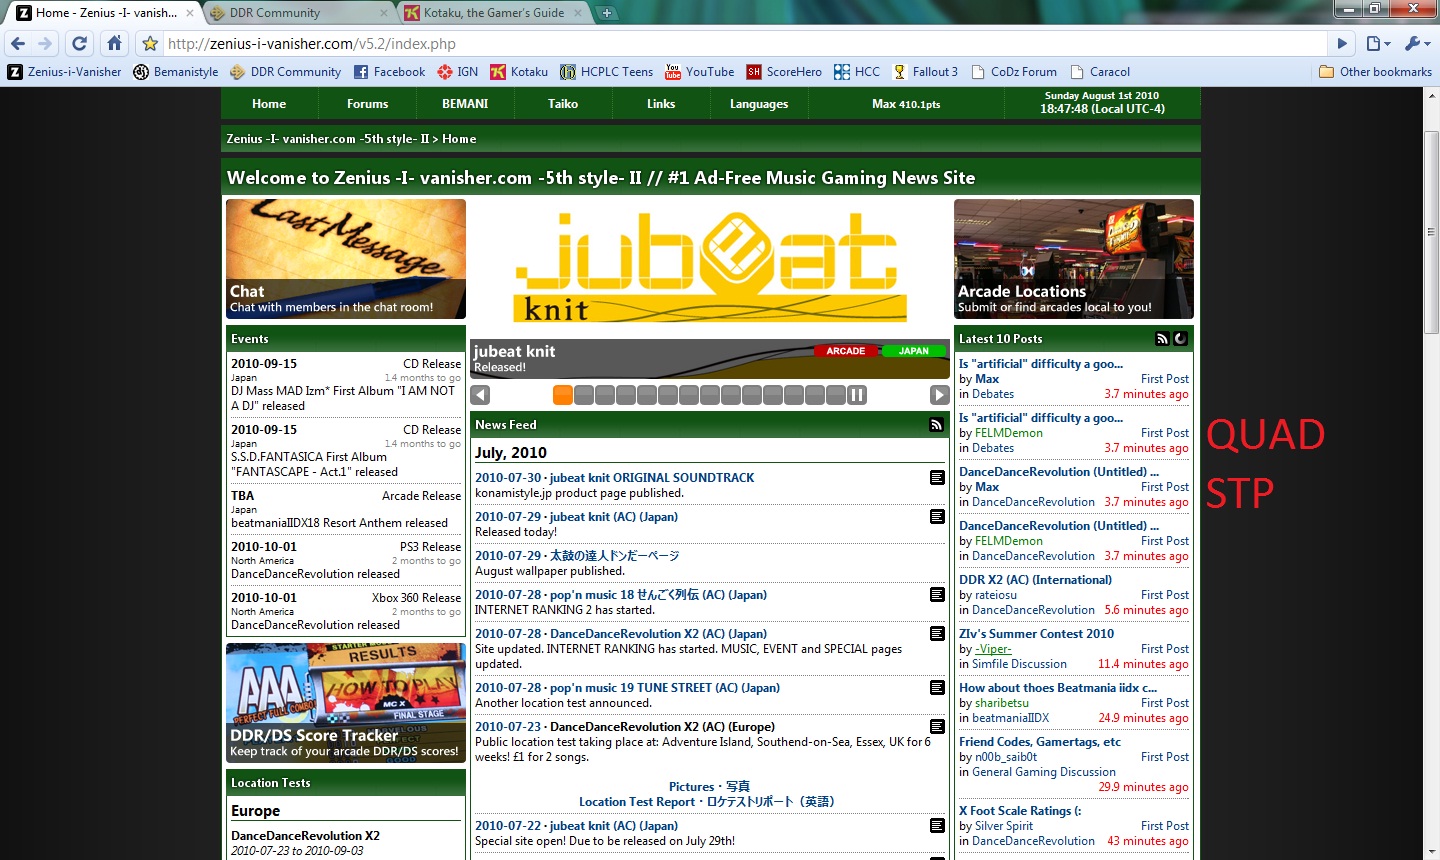Image resolution: width=1440 pixels, height=860 pixels.
Task: Open the Zenius-i-Vanisher bookmark
Action: pyautogui.click(x=65, y=72)
